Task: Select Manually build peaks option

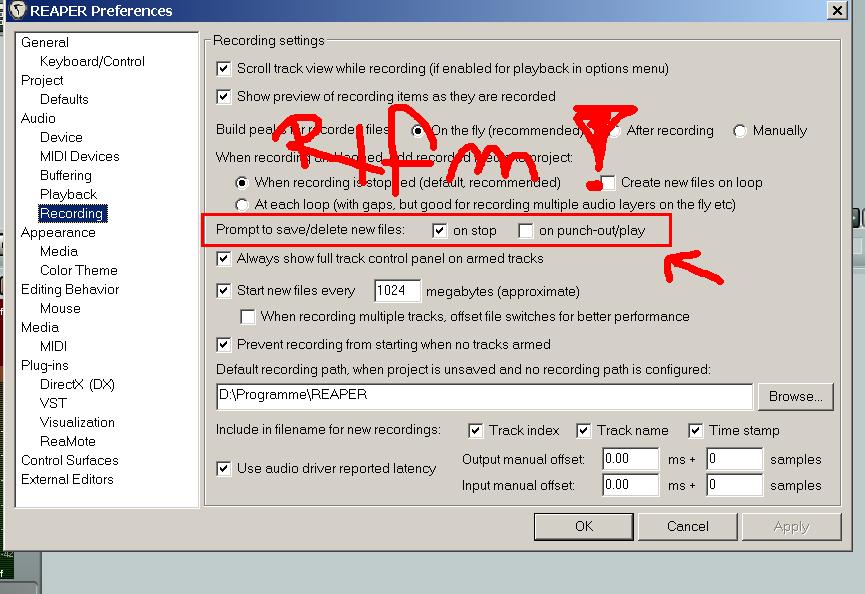Action: (x=740, y=131)
